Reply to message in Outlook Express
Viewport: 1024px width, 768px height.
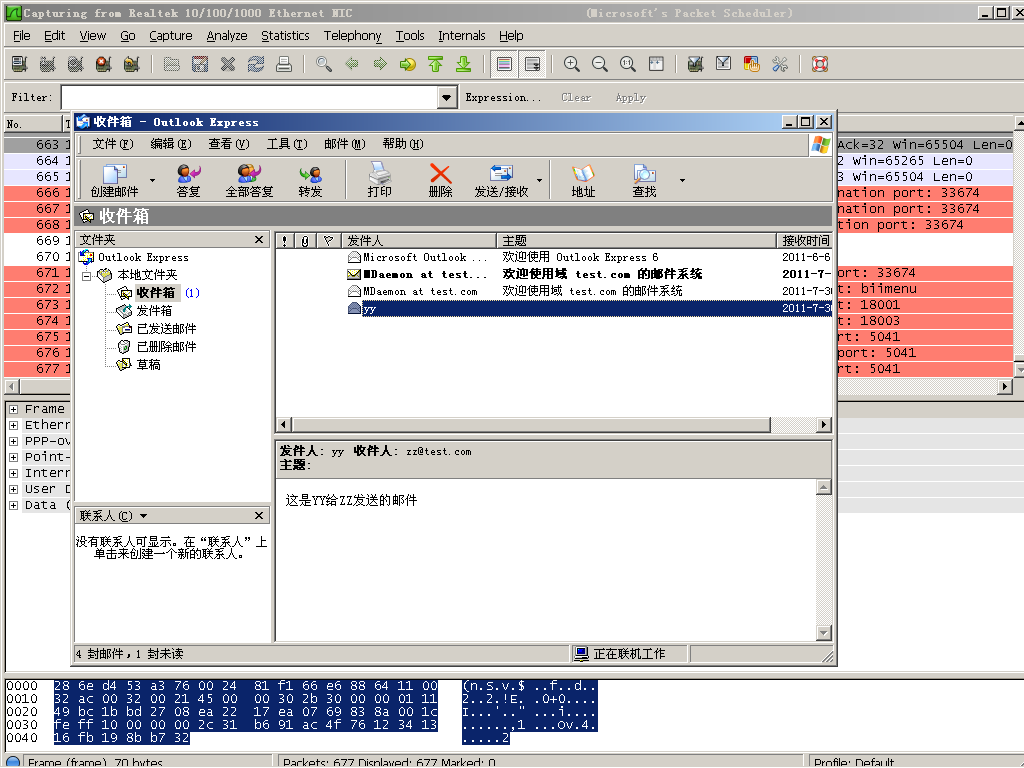point(188,180)
